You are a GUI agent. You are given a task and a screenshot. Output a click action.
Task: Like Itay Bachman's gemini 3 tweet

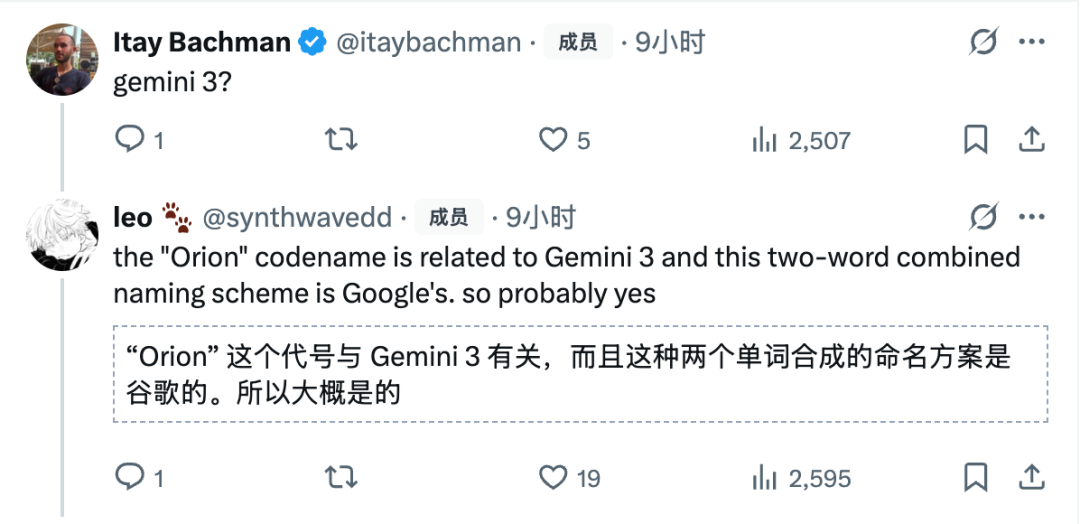point(553,140)
